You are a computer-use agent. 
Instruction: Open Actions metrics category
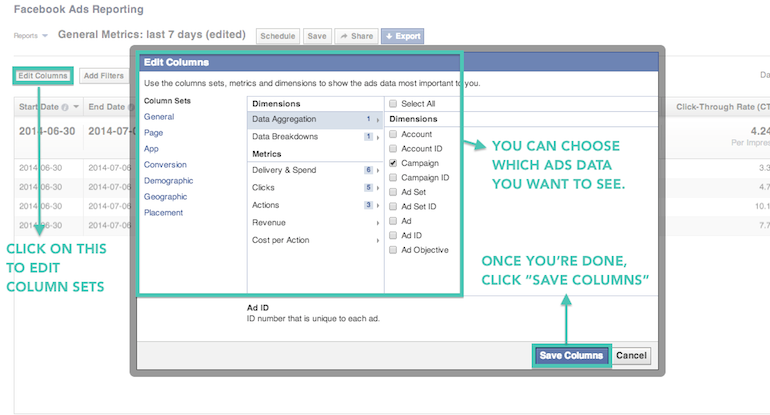pos(315,205)
